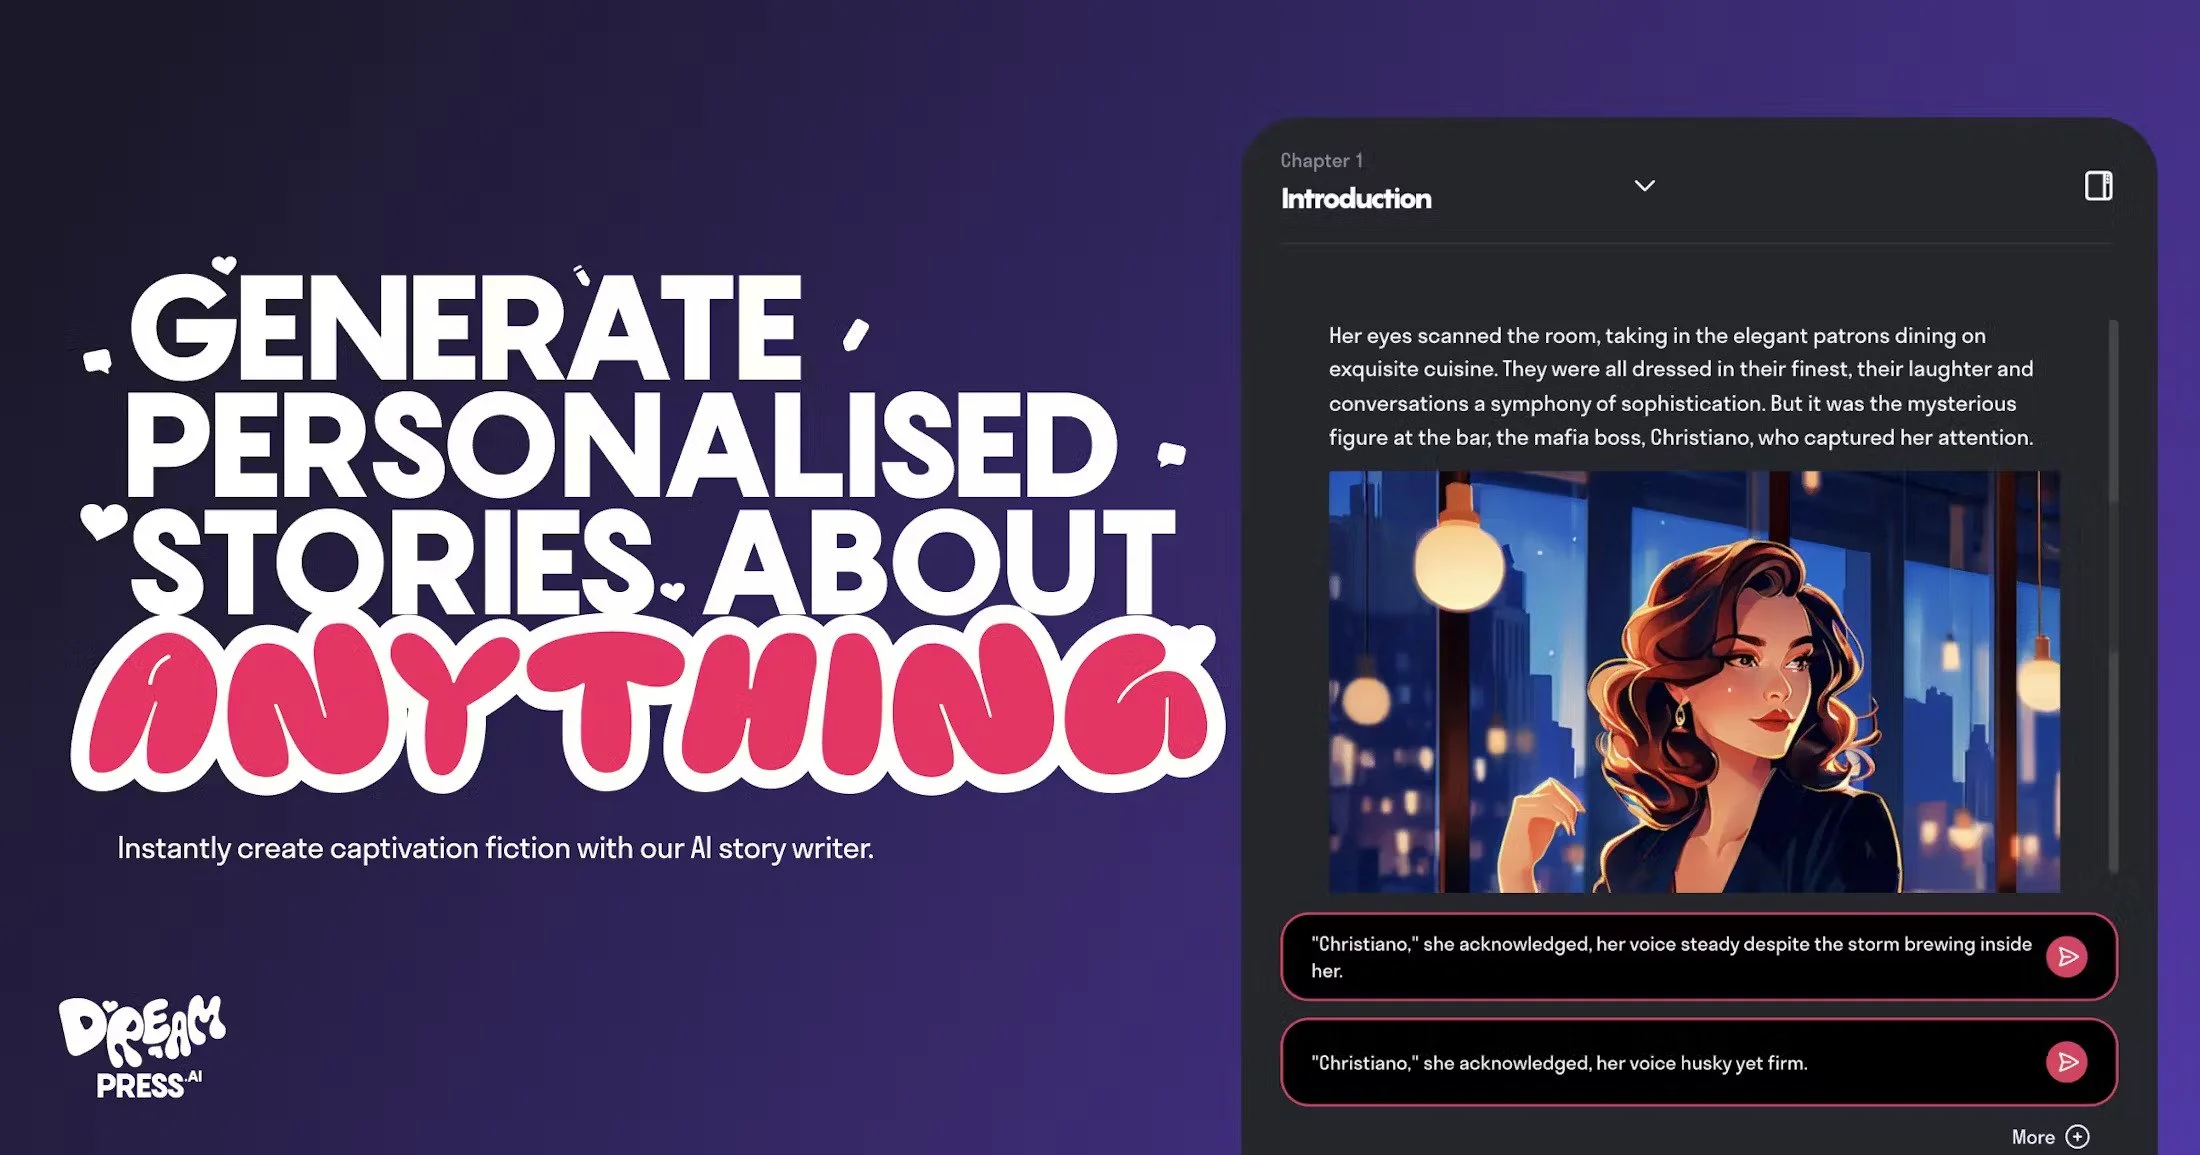Viewport: 2200px width, 1155px height.
Task: Click the 'Instantly create captivation fiction' tagline
Action: [495, 848]
